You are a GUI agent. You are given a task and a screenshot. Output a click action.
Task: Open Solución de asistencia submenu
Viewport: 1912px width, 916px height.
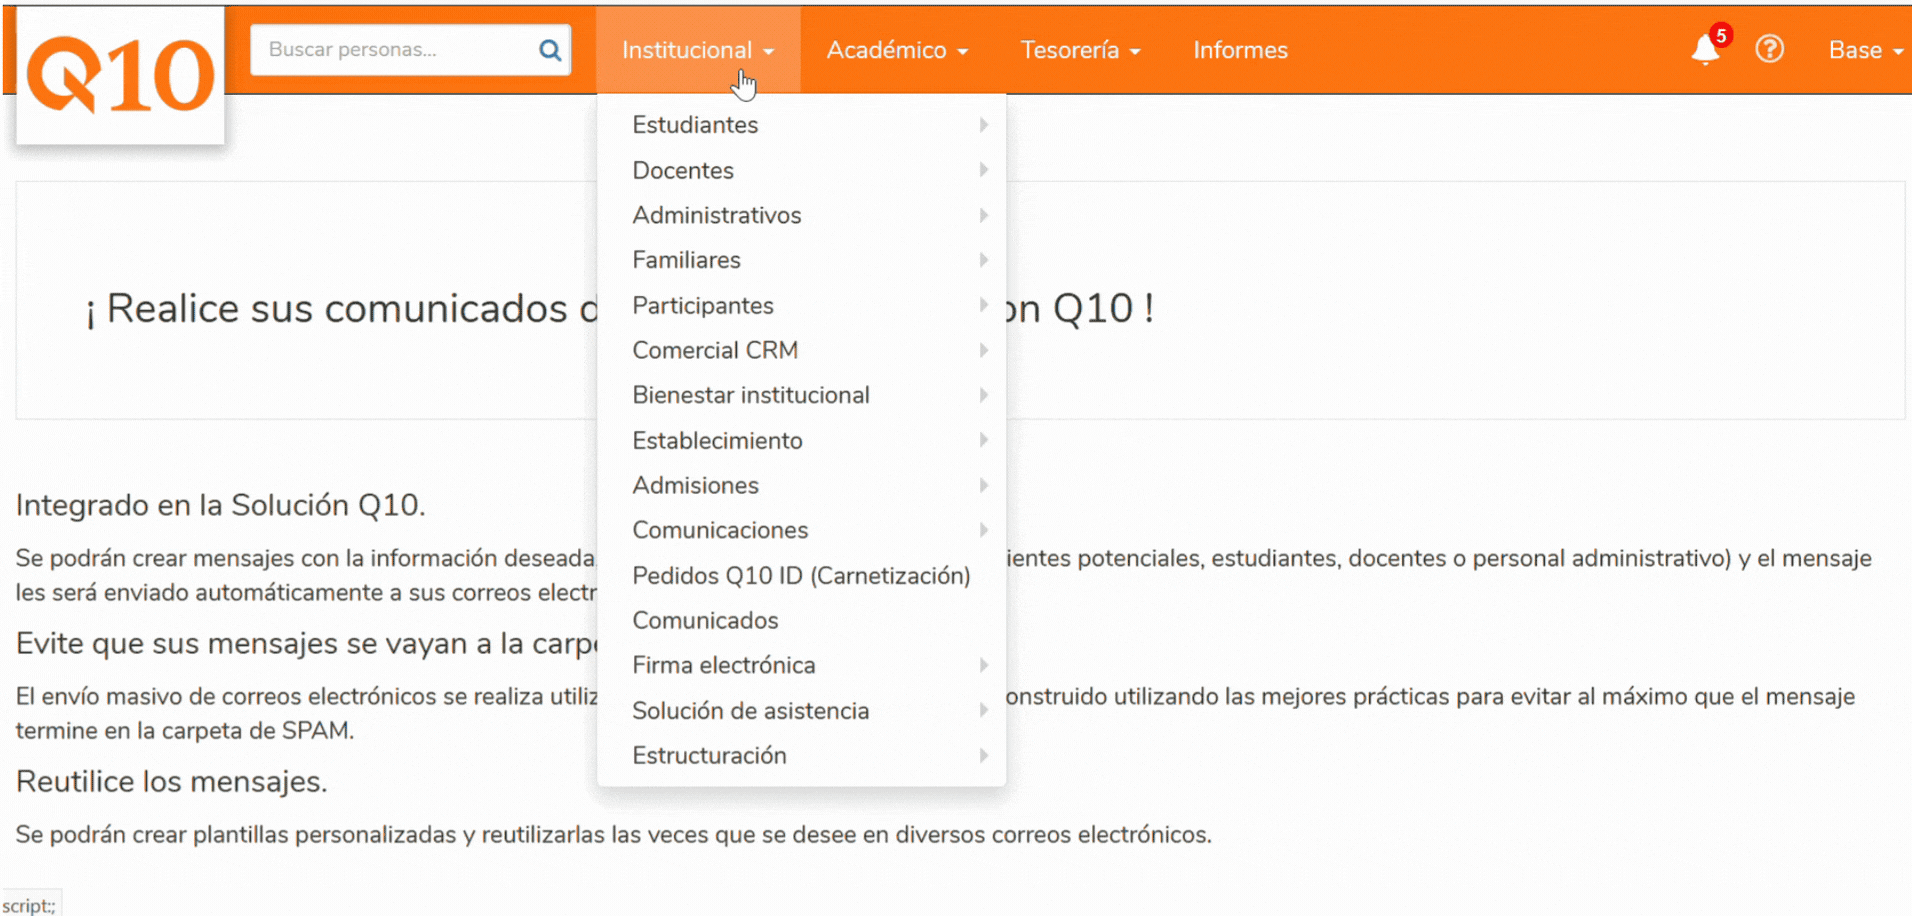[x=801, y=710]
